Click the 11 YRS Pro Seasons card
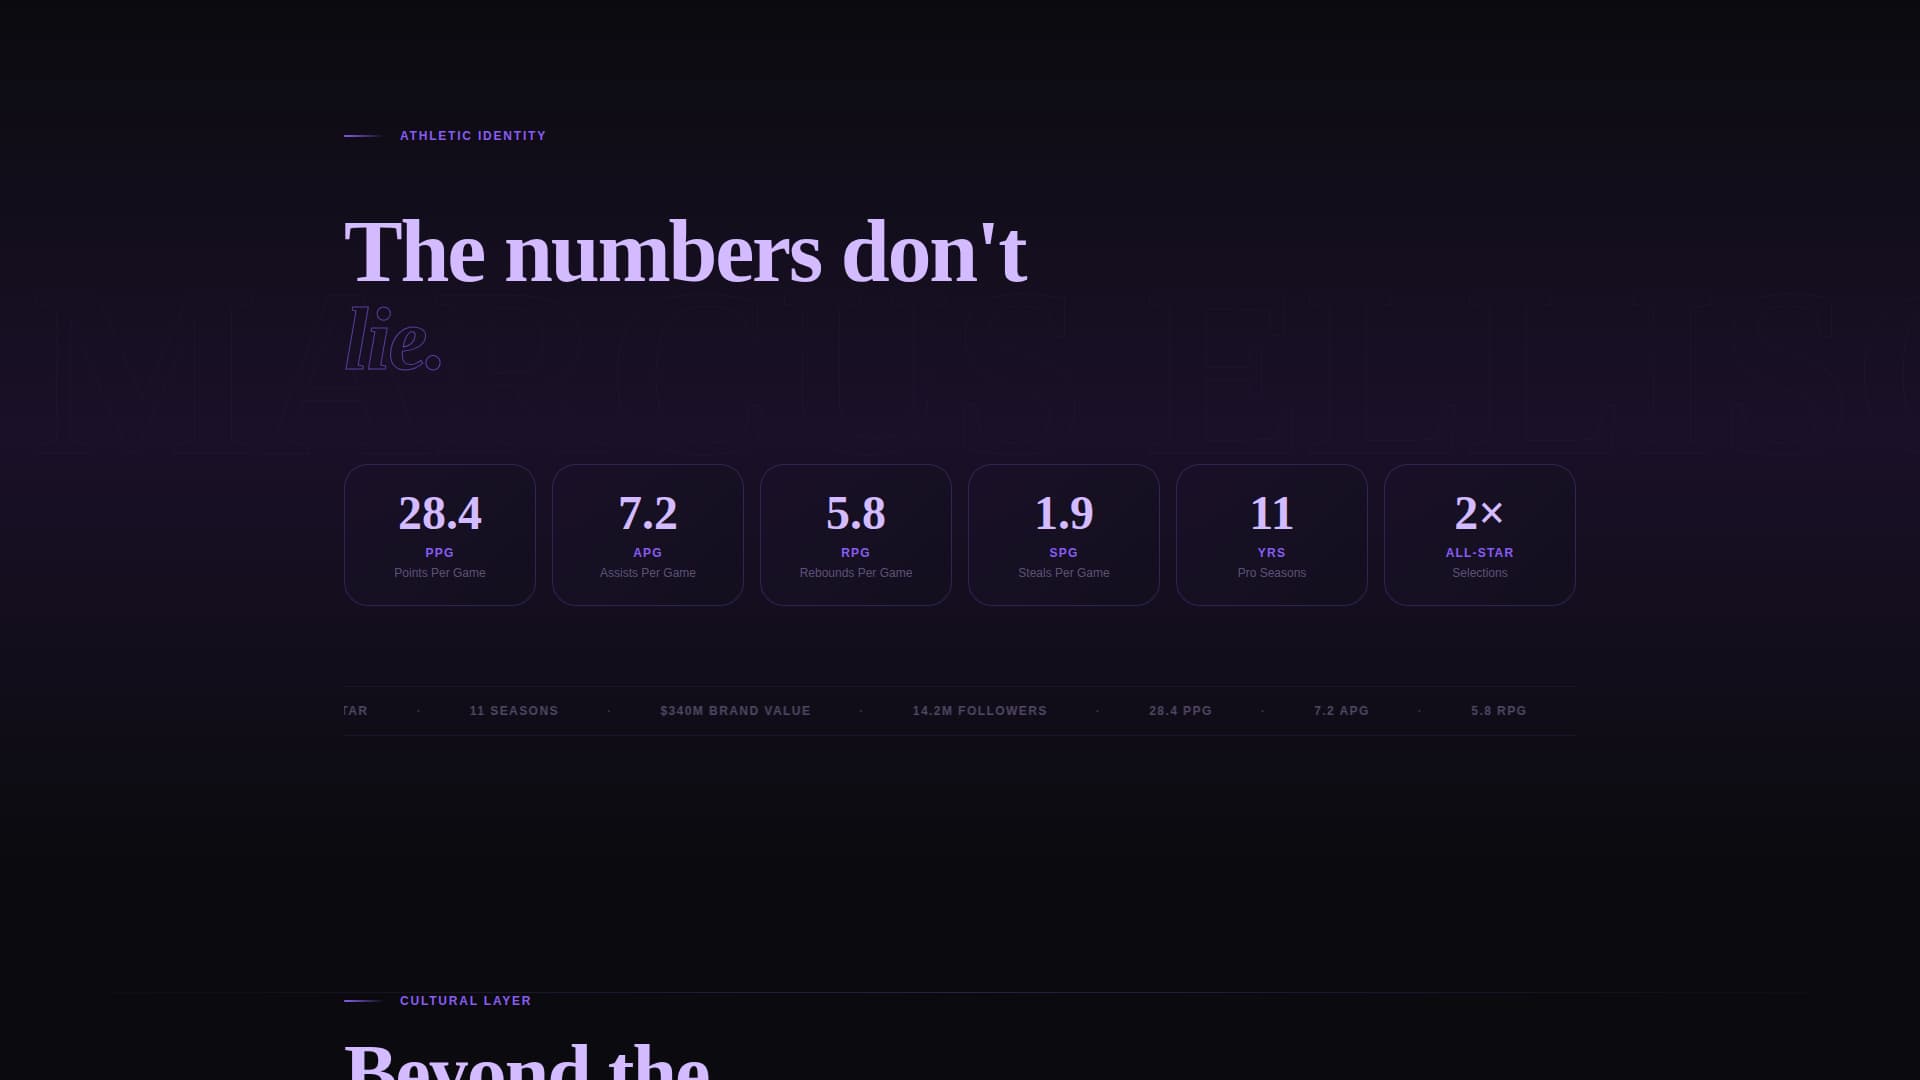 [x=1271, y=533]
